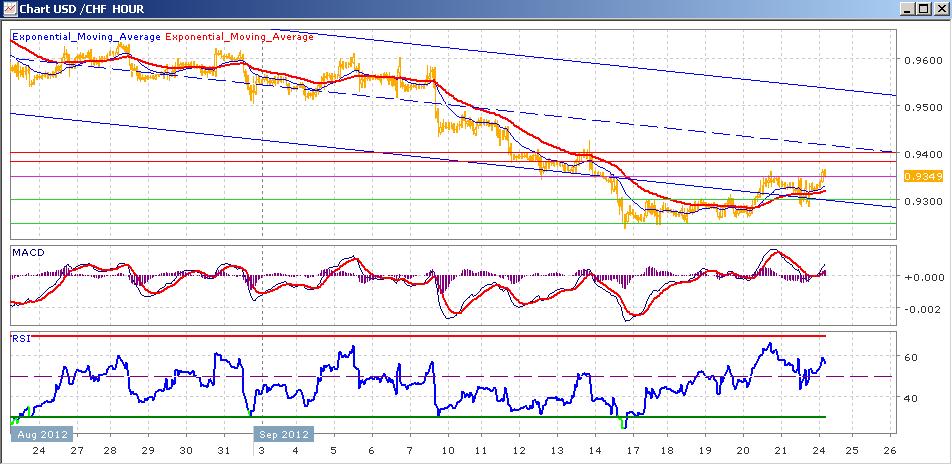Screen dimensions: 952x465
Task: Click the 0.9300 price axis label
Action: point(923,200)
